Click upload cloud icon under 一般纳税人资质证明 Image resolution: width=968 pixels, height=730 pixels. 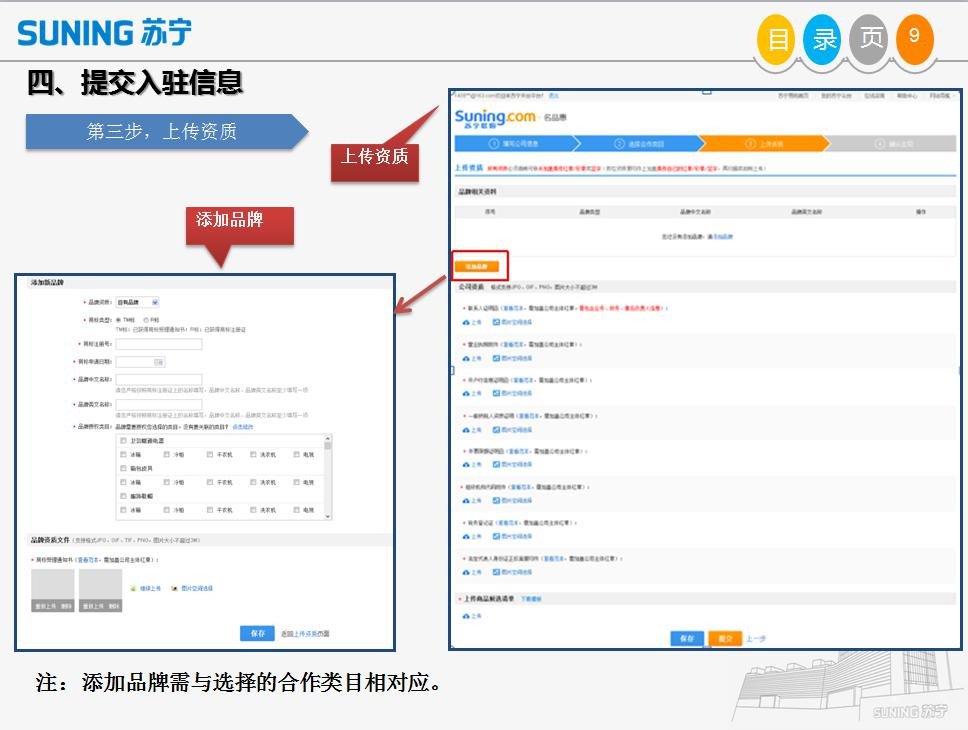click(x=466, y=430)
